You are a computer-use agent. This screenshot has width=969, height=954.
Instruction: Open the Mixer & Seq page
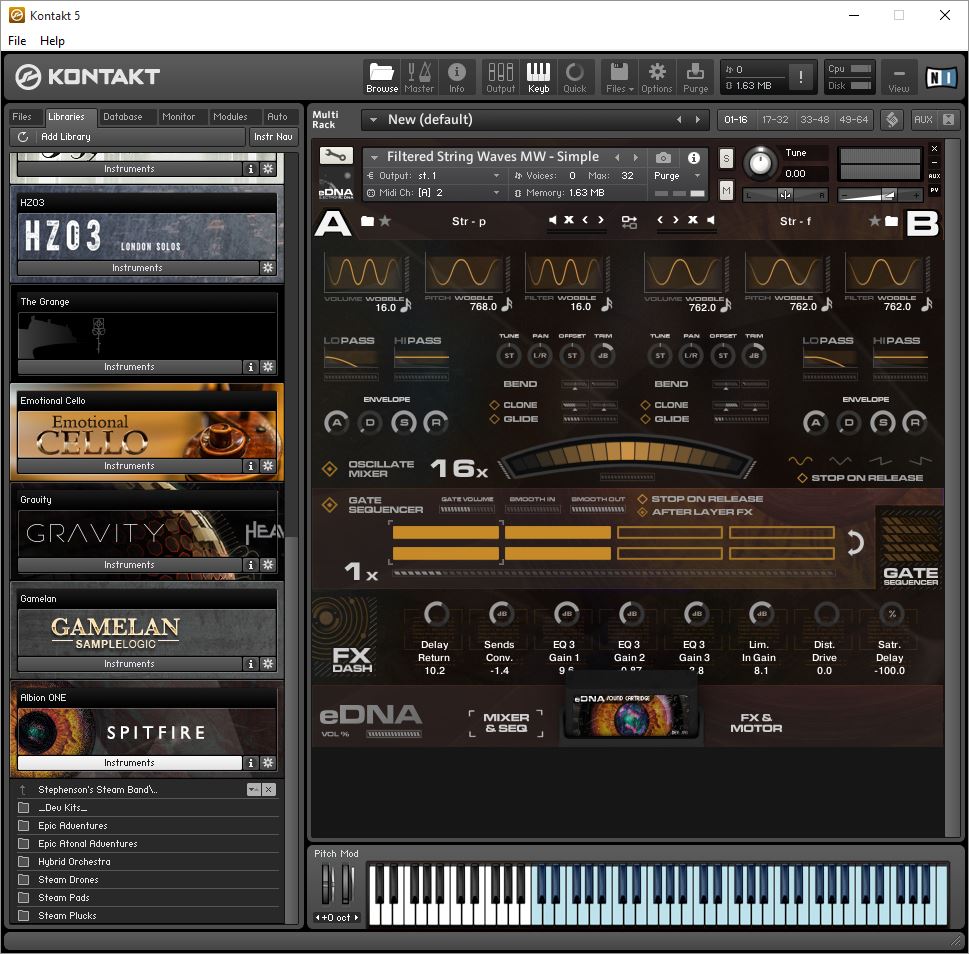[x=506, y=722]
